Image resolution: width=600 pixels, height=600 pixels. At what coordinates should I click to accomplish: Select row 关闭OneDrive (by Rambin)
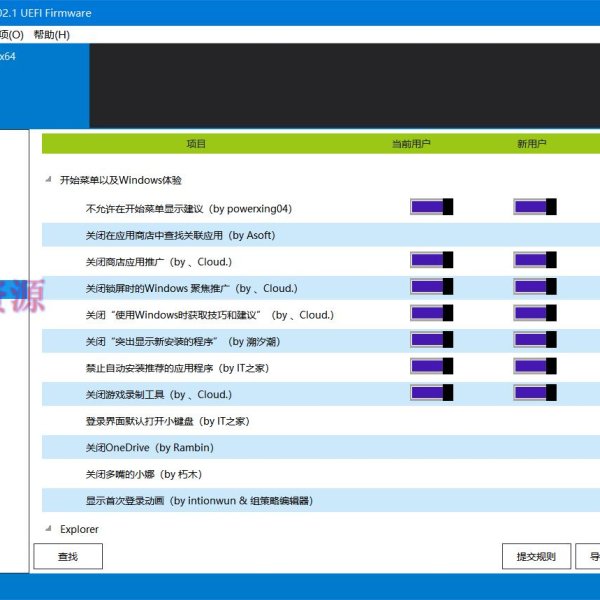[321, 447]
